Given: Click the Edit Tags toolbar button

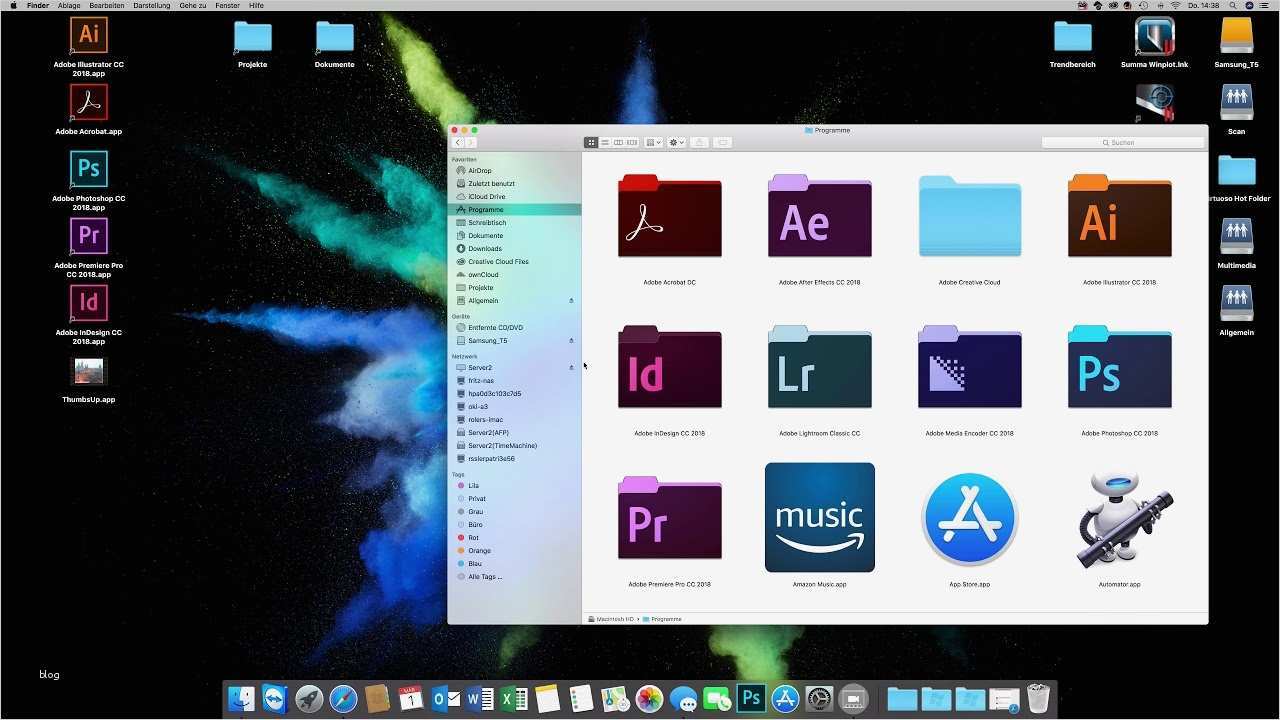Looking at the screenshot, I should 723,143.
